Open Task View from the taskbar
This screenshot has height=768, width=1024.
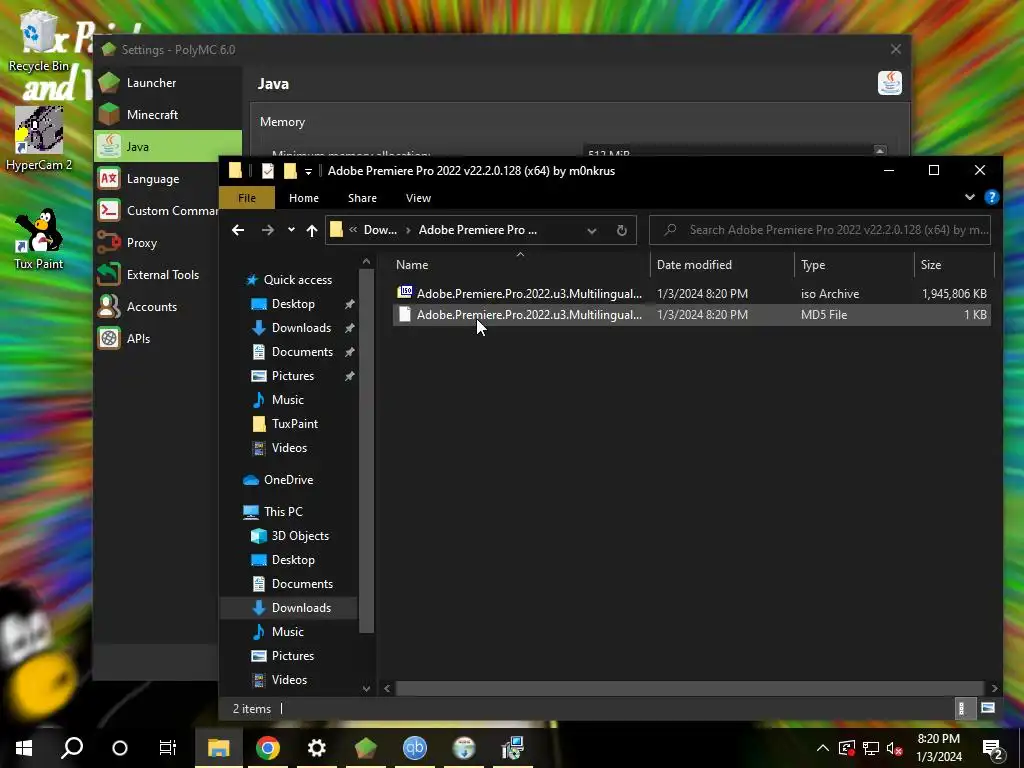(168, 747)
